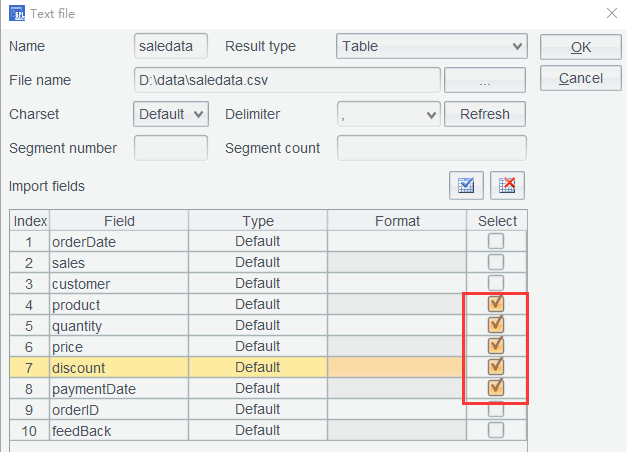The width and height of the screenshot is (627, 452).
Task: Click the OK button
Action: 580,47
